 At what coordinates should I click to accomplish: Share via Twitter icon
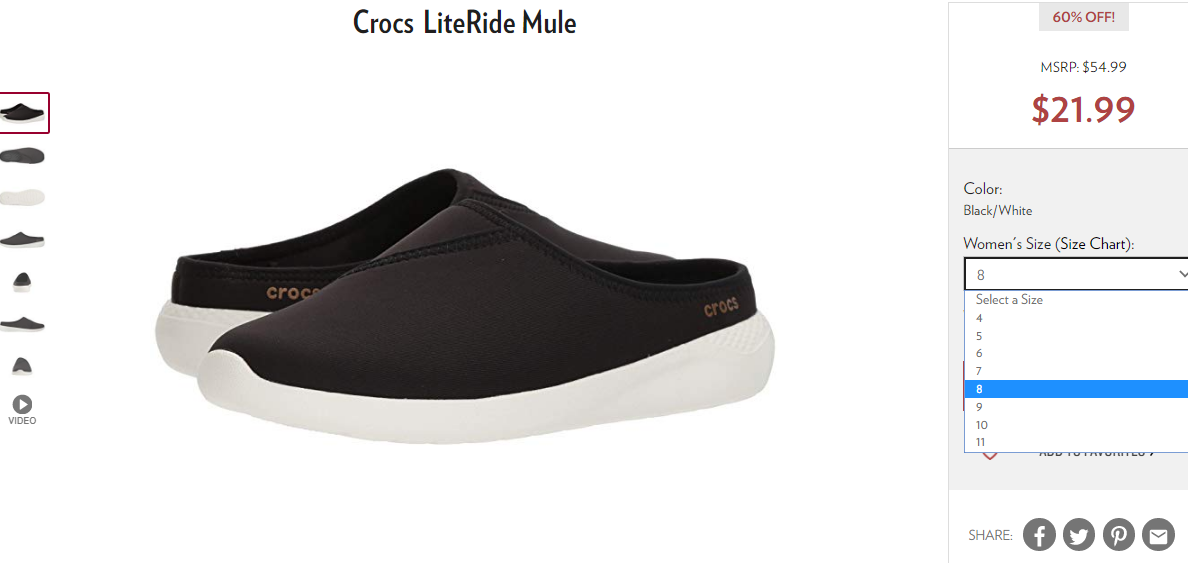click(x=1079, y=534)
